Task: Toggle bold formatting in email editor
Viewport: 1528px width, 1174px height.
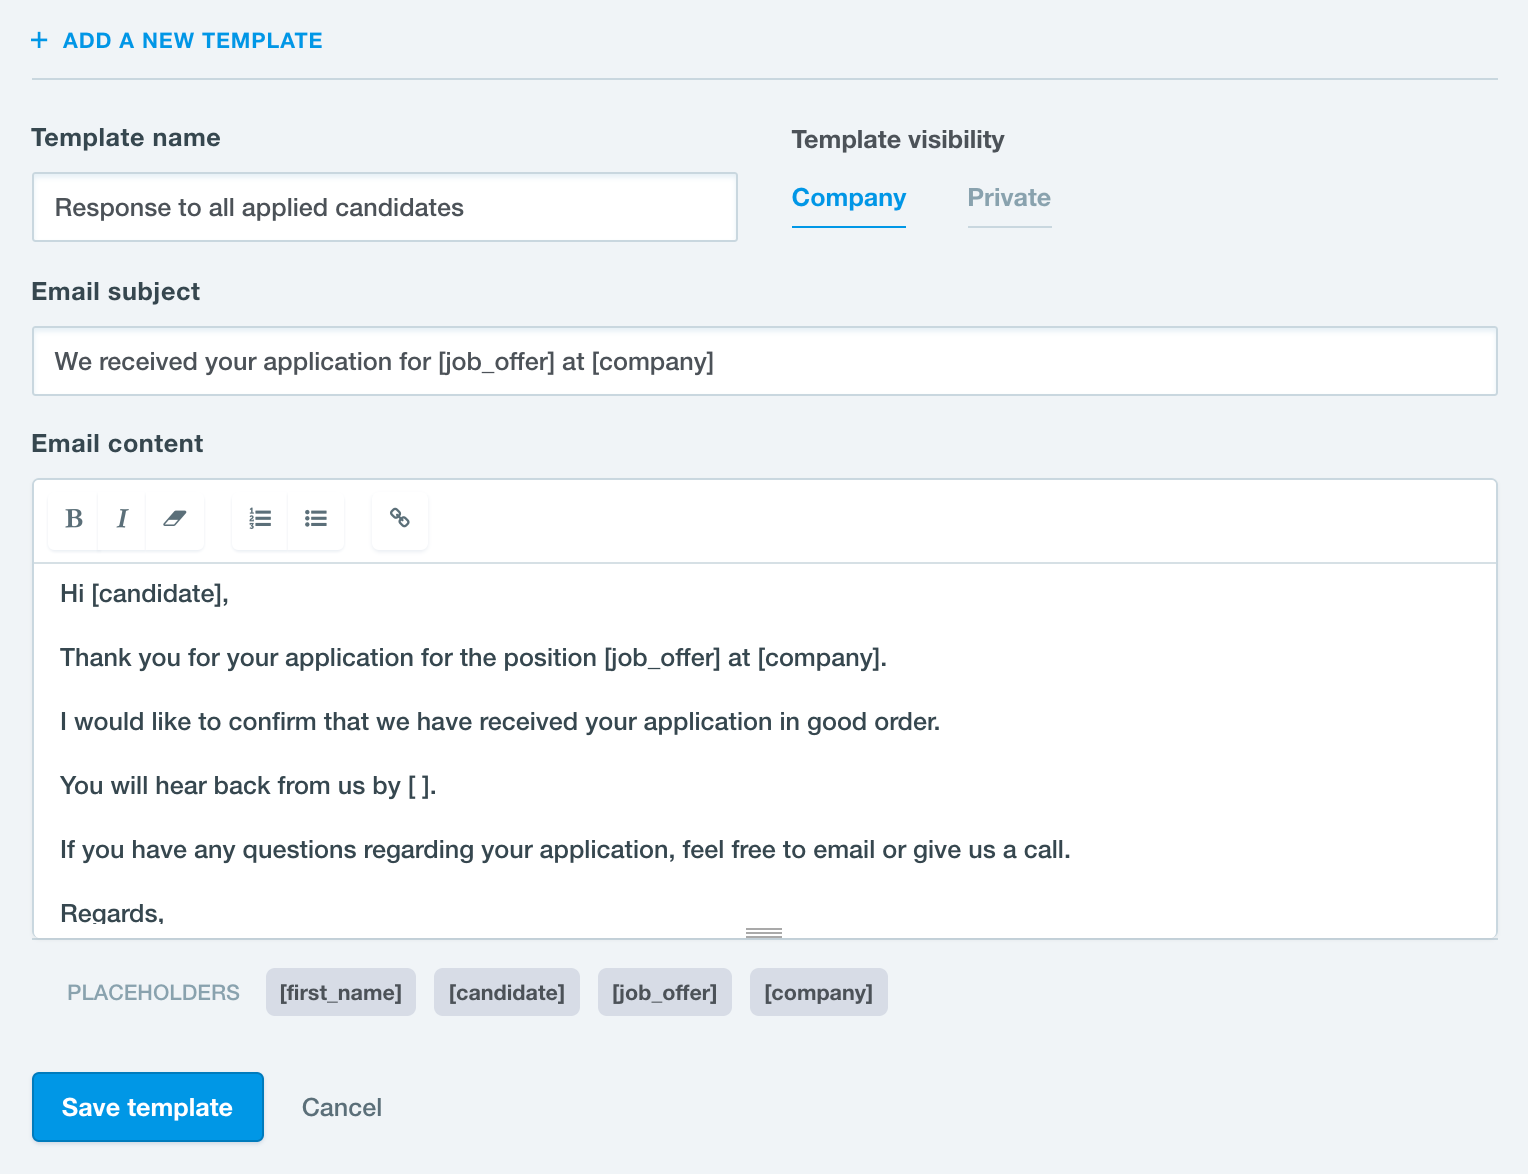Action: (x=73, y=519)
